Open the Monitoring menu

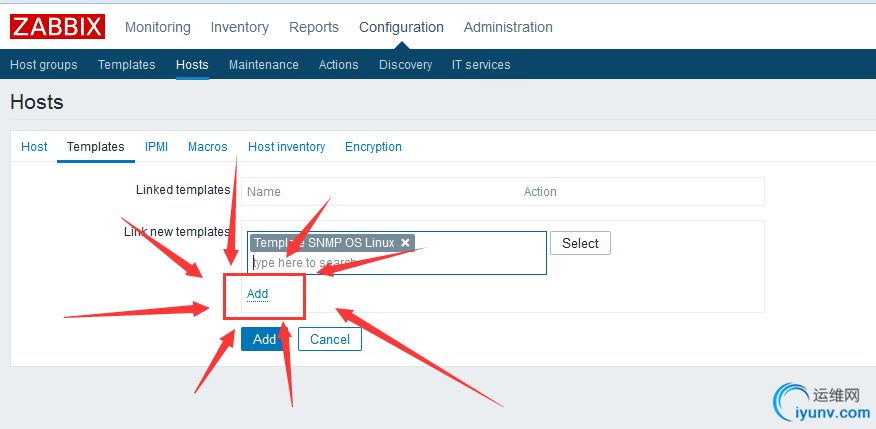pos(158,27)
